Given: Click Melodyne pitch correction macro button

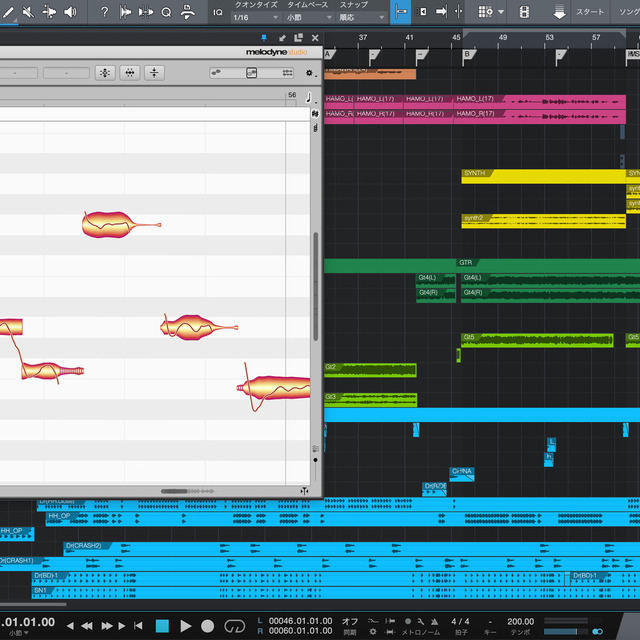Looking at the screenshot, I should tap(106, 73).
